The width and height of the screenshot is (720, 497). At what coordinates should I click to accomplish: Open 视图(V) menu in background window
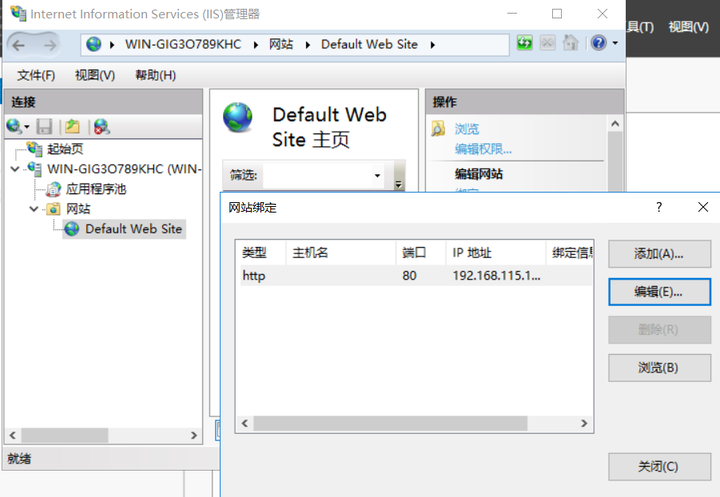tap(689, 27)
